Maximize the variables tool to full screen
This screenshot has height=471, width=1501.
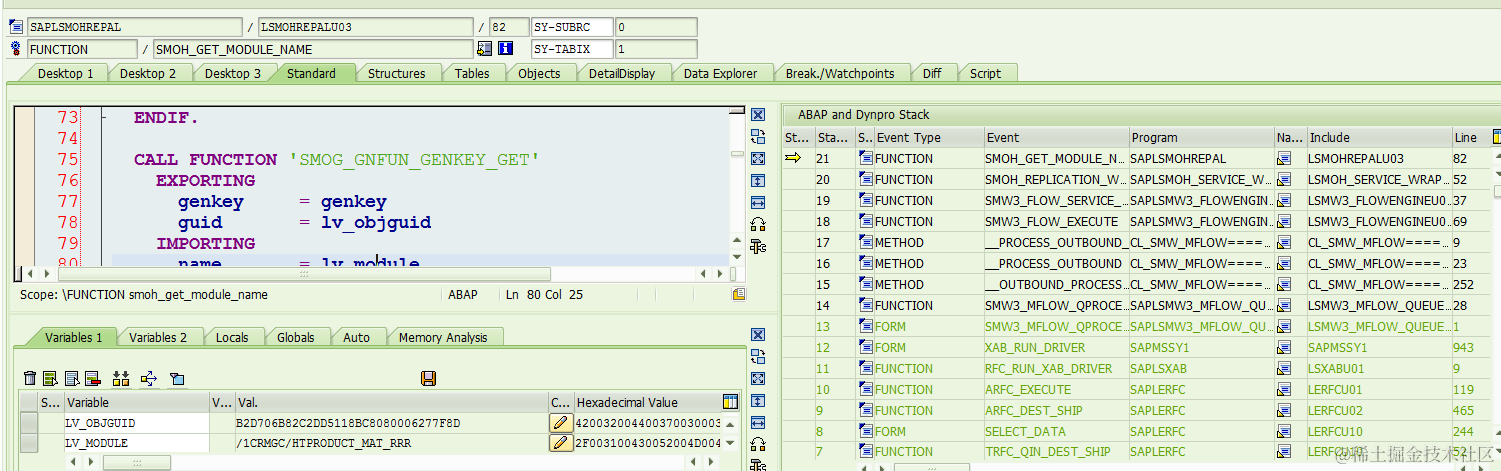pyautogui.click(x=758, y=379)
